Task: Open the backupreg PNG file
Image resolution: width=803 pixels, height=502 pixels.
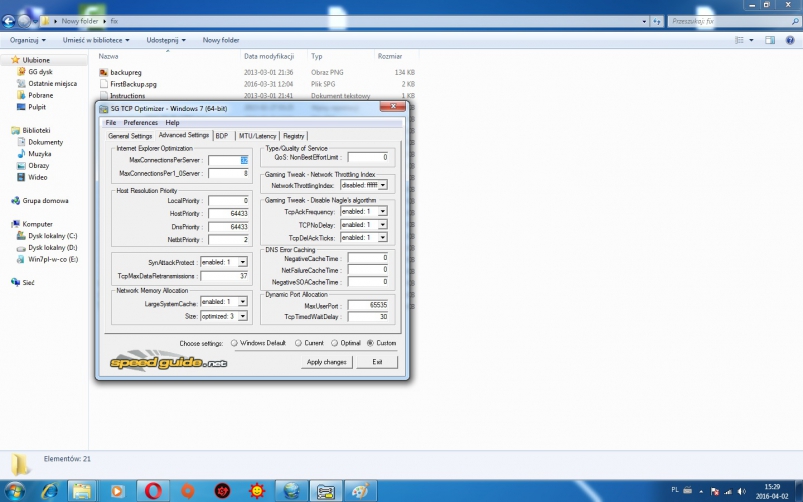Action: (x=125, y=72)
